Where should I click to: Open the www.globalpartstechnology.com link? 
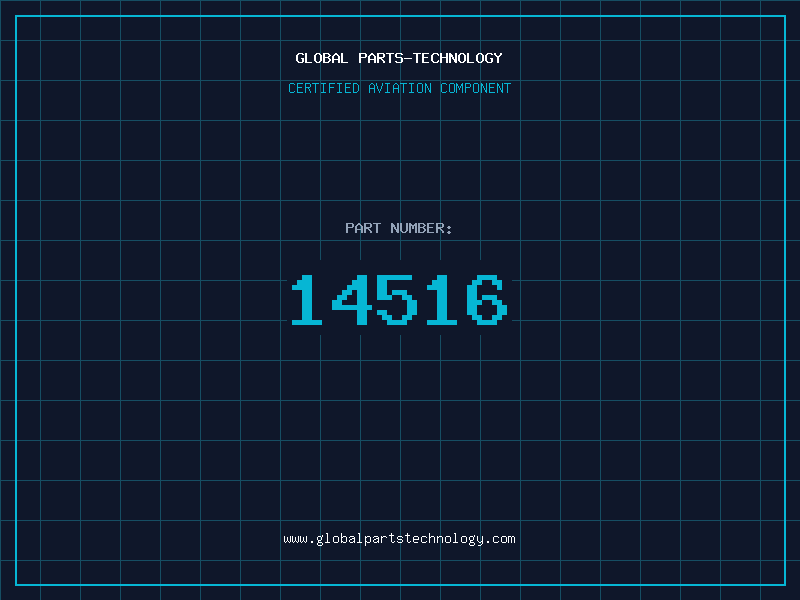tap(399, 539)
